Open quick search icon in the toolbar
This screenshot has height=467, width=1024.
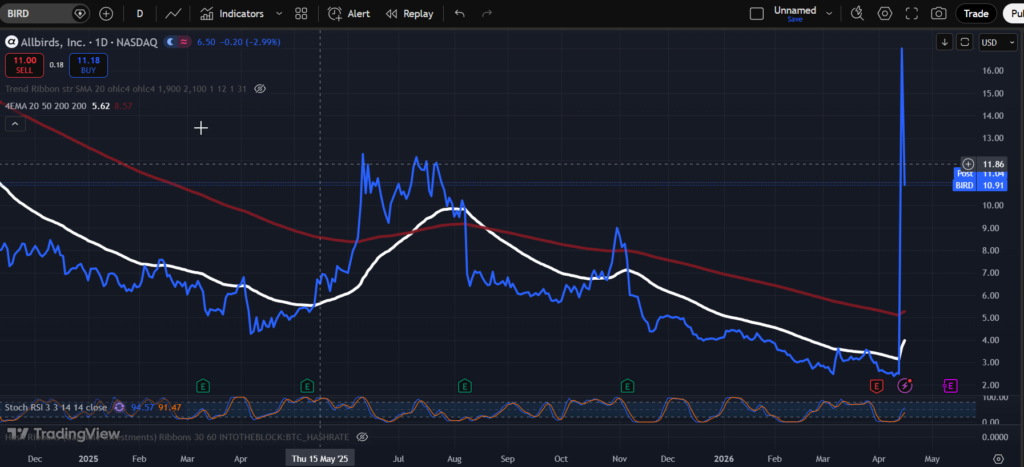[x=857, y=14]
